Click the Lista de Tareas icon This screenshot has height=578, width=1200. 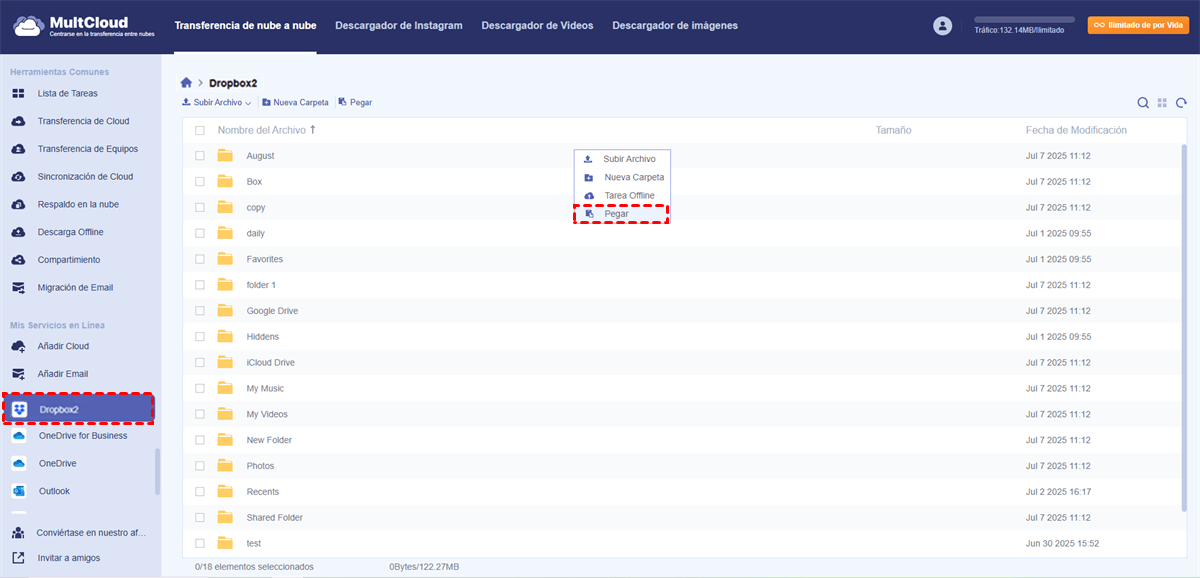click(x=18, y=93)
